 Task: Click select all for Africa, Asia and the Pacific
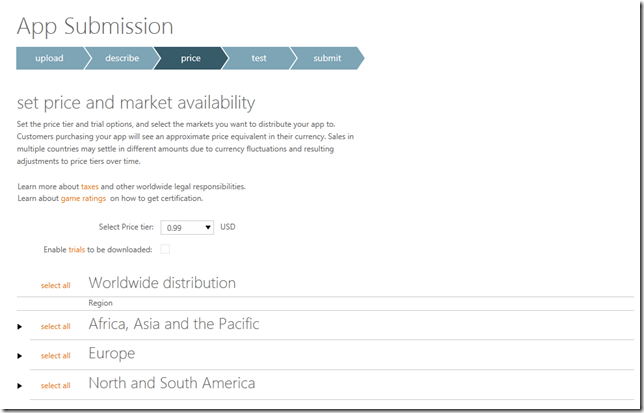tap(55, 326)
